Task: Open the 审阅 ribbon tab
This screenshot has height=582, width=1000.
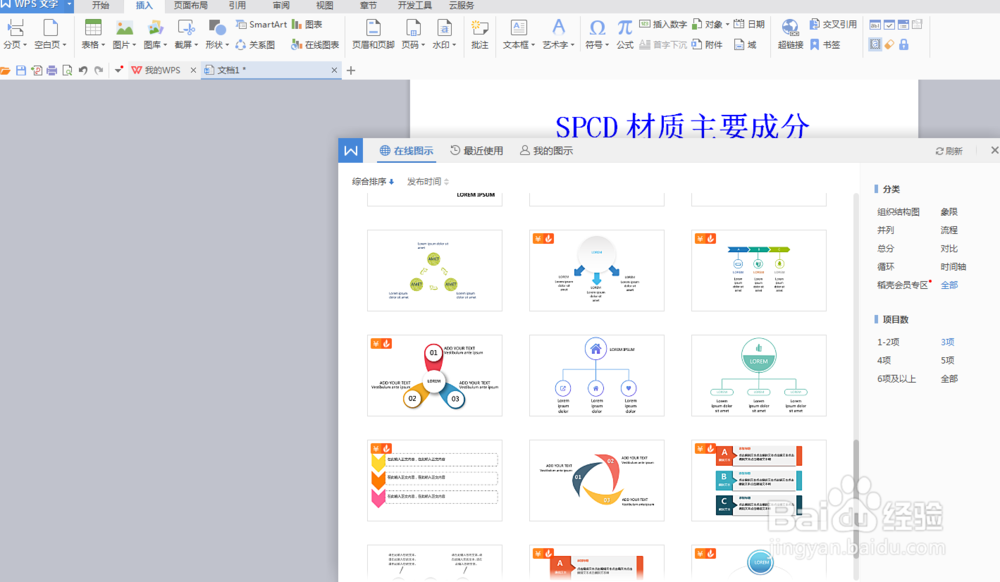Action: coord(281,5)
